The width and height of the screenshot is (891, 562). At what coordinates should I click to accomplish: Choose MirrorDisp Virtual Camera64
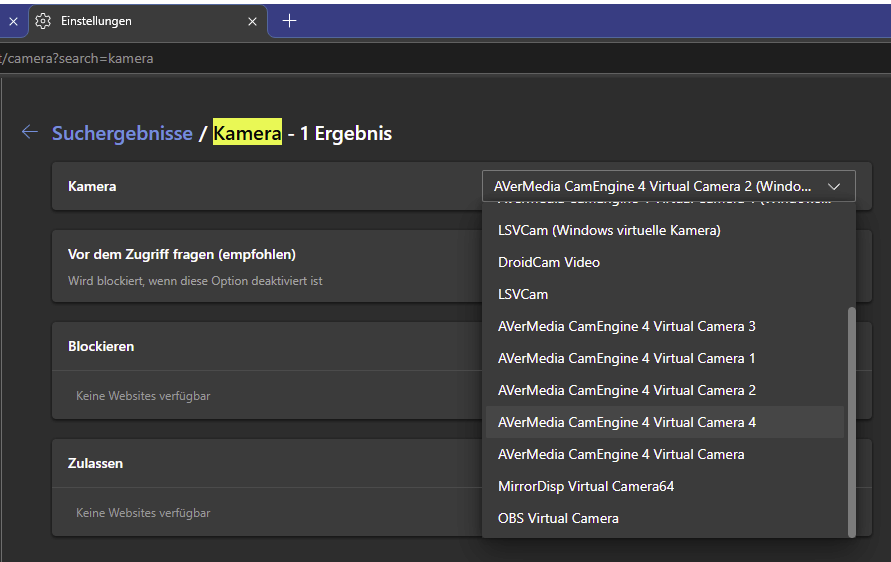coord(665,486)
